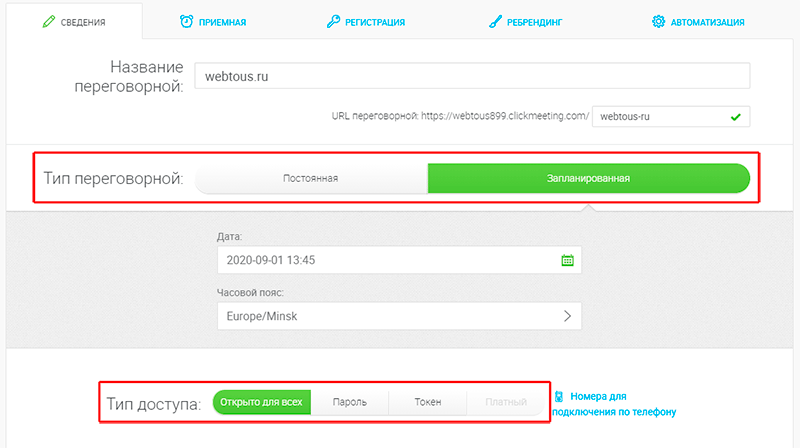The width and height of the screenshot is (800, 448).
Task: Select the Постоянная room type
Action: tap(311, 179)
